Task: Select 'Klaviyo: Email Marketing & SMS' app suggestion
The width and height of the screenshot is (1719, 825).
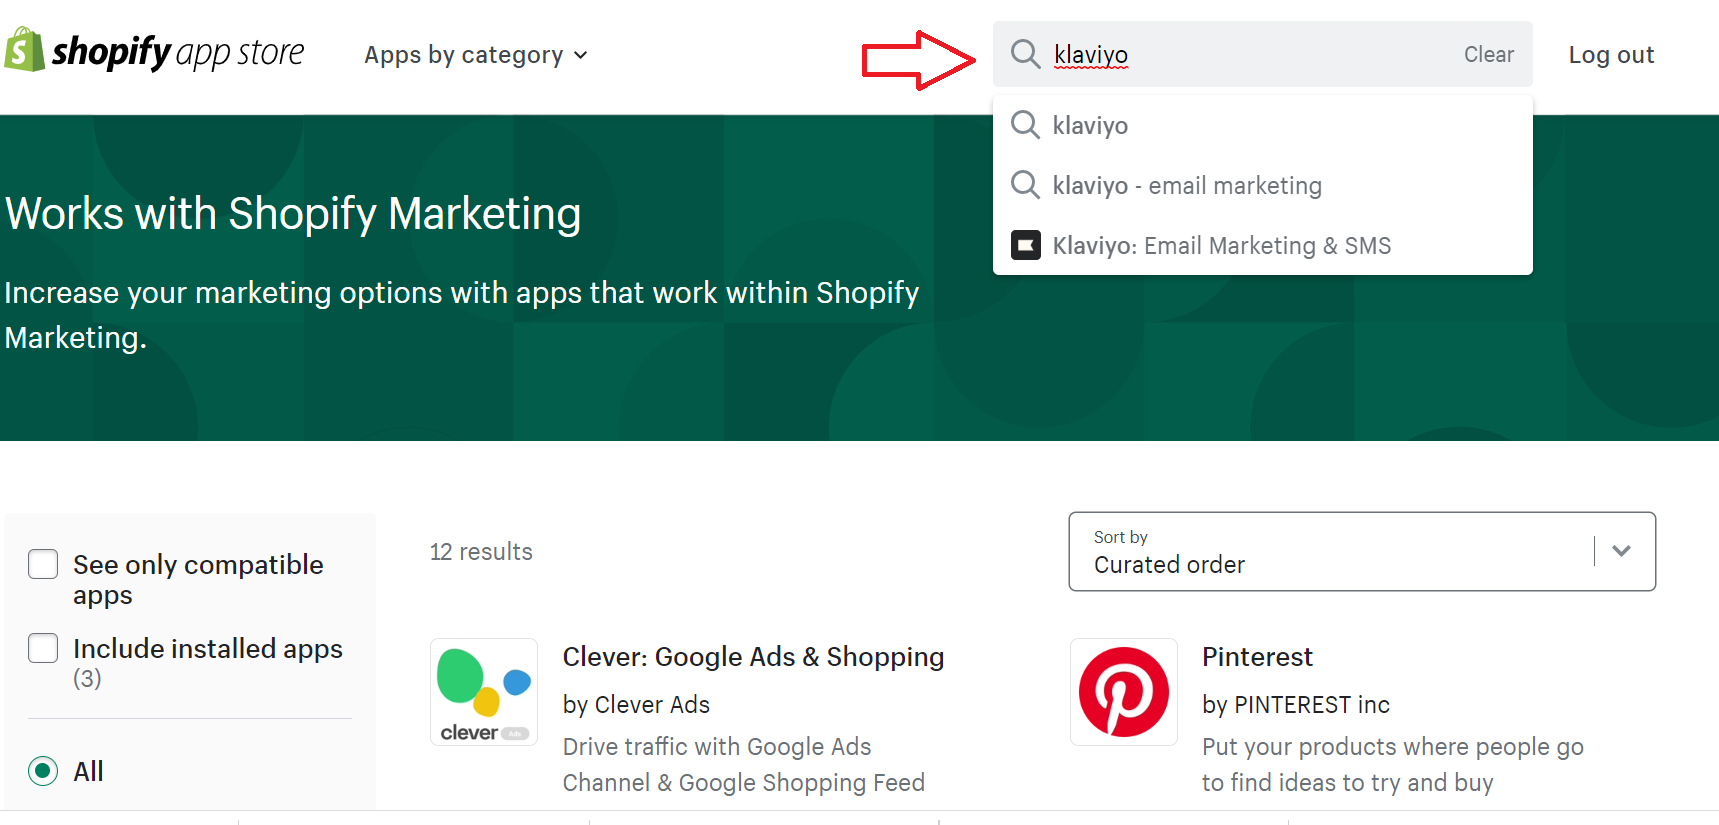Action: point(1262,245)
